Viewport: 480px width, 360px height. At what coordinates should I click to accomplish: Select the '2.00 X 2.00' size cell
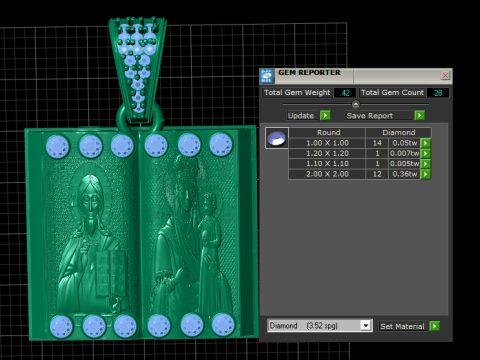click(327, 174)
